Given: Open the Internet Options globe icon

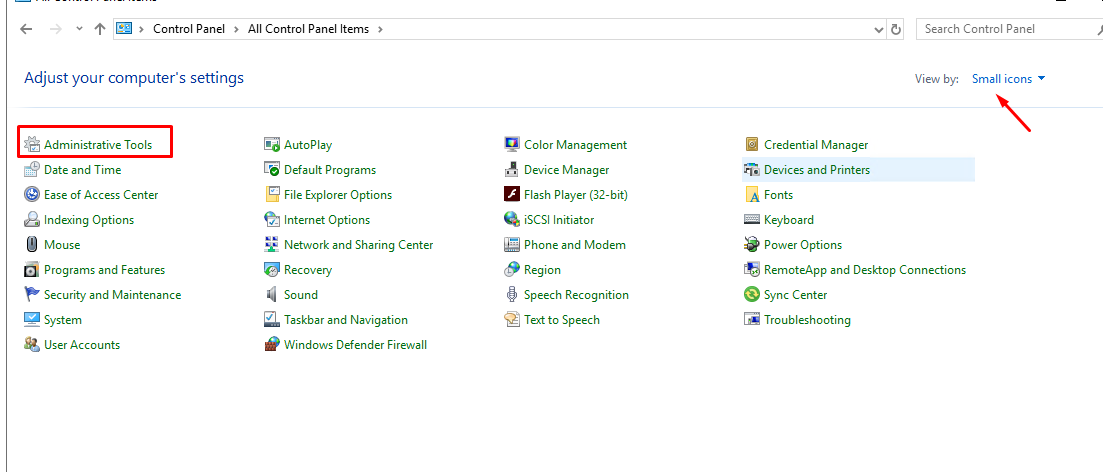Looking at the screenshot, I should point(272,219).
